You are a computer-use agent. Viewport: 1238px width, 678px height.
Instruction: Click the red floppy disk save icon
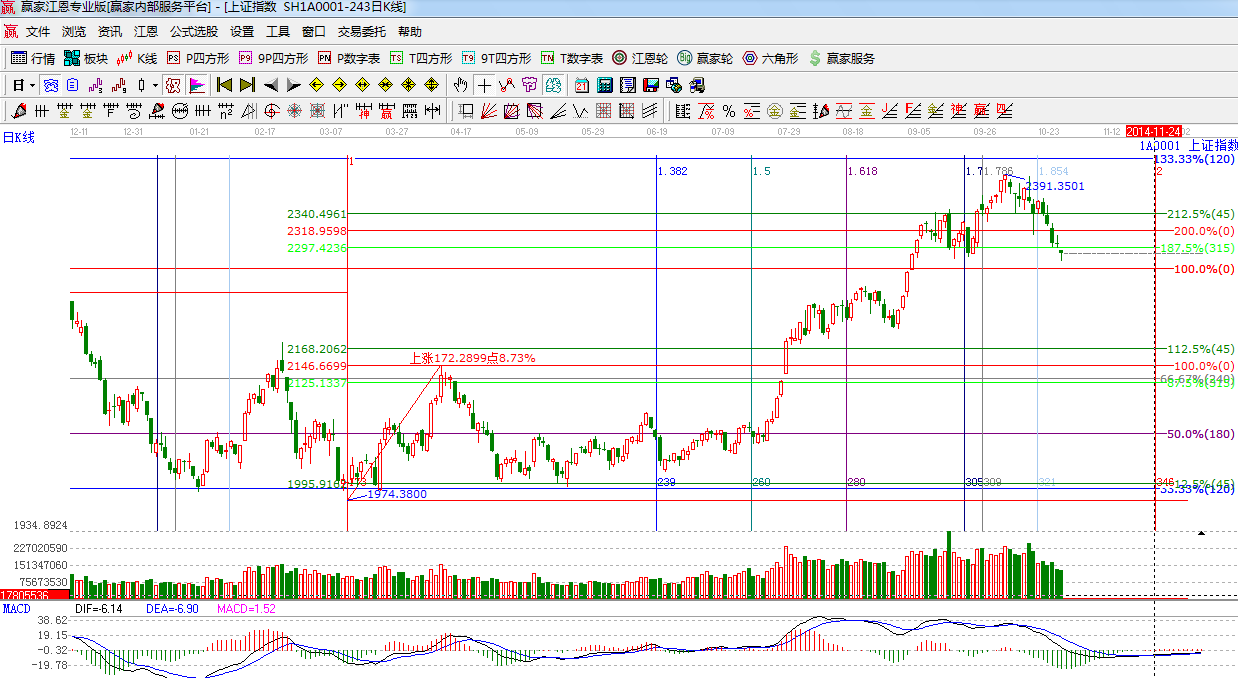(x=651, y=85)
